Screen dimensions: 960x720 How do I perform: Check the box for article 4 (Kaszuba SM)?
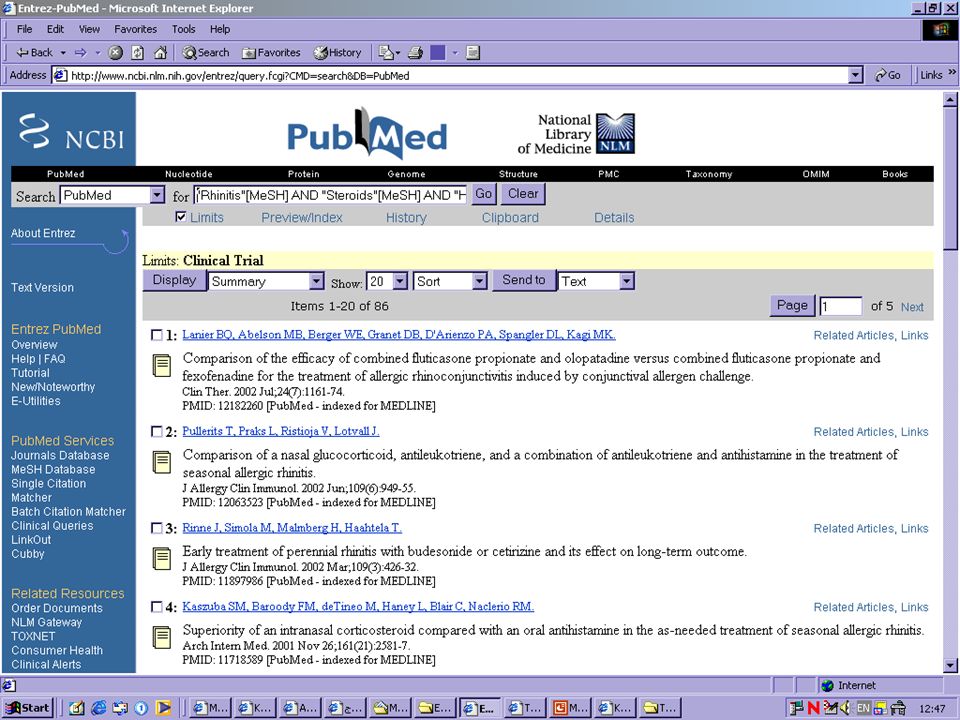(x=157, y=607)
